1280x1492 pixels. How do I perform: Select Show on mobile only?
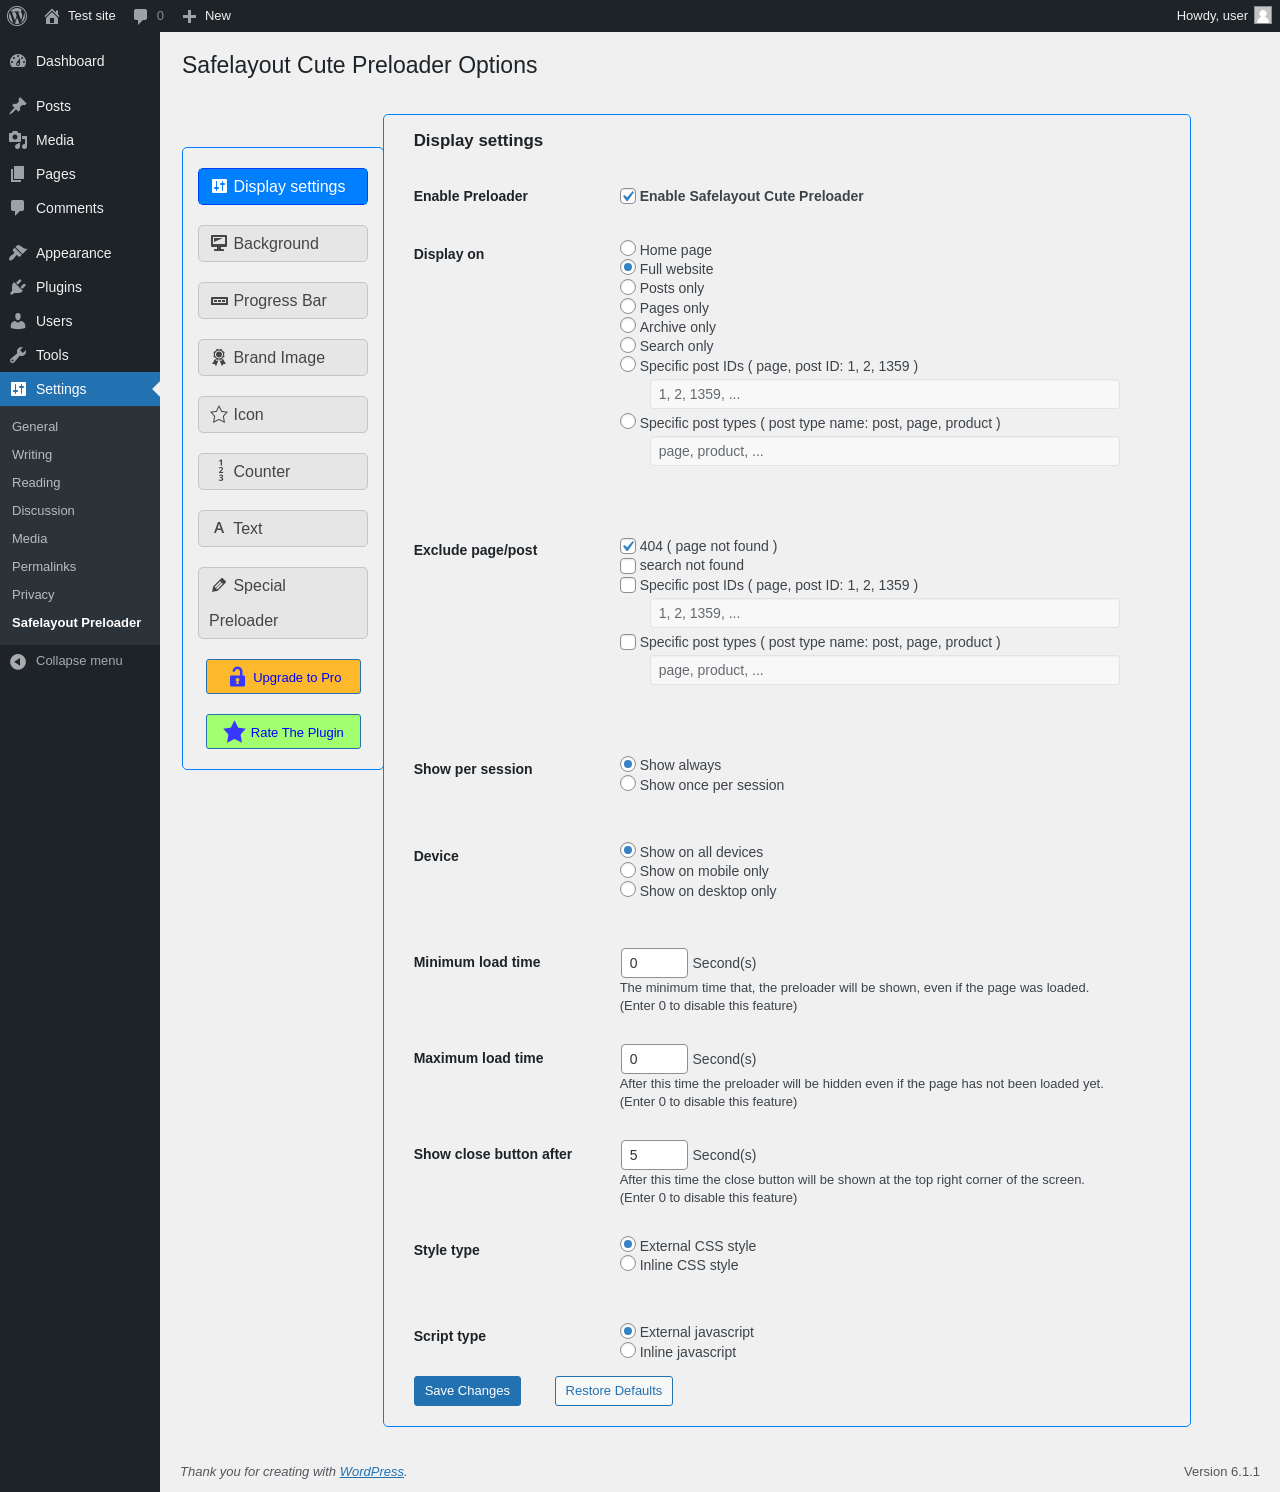[628, 870]
